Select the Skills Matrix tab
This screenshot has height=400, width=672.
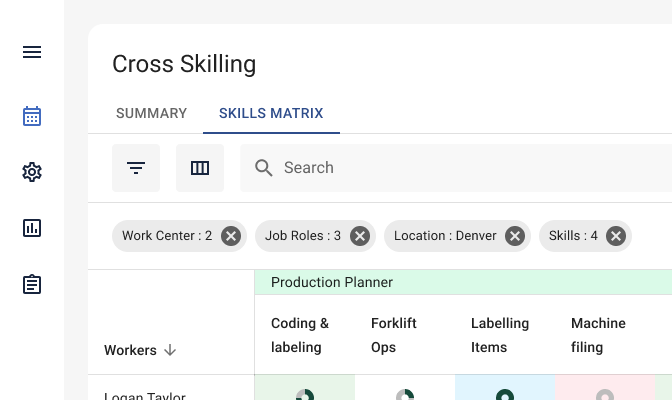(271, 113)
